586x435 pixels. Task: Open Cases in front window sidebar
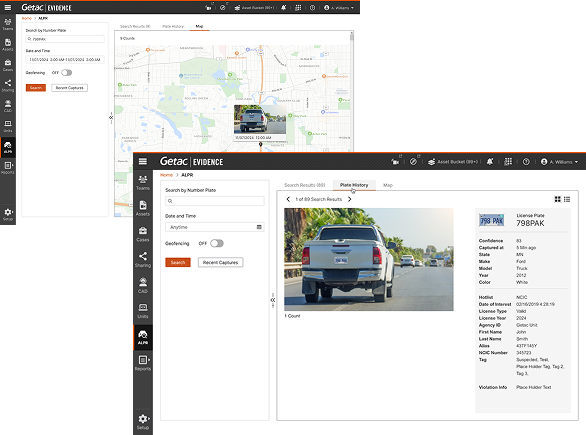(143, 234)
